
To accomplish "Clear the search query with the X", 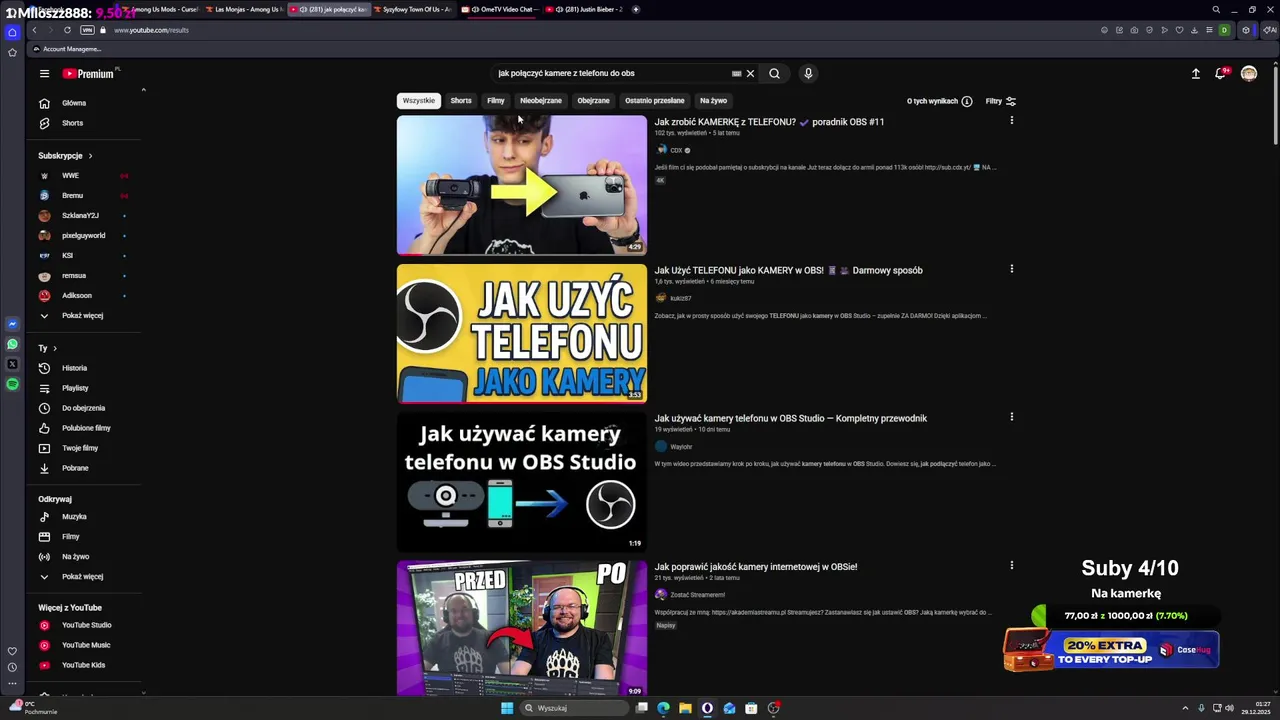I will tap(750, 73).
